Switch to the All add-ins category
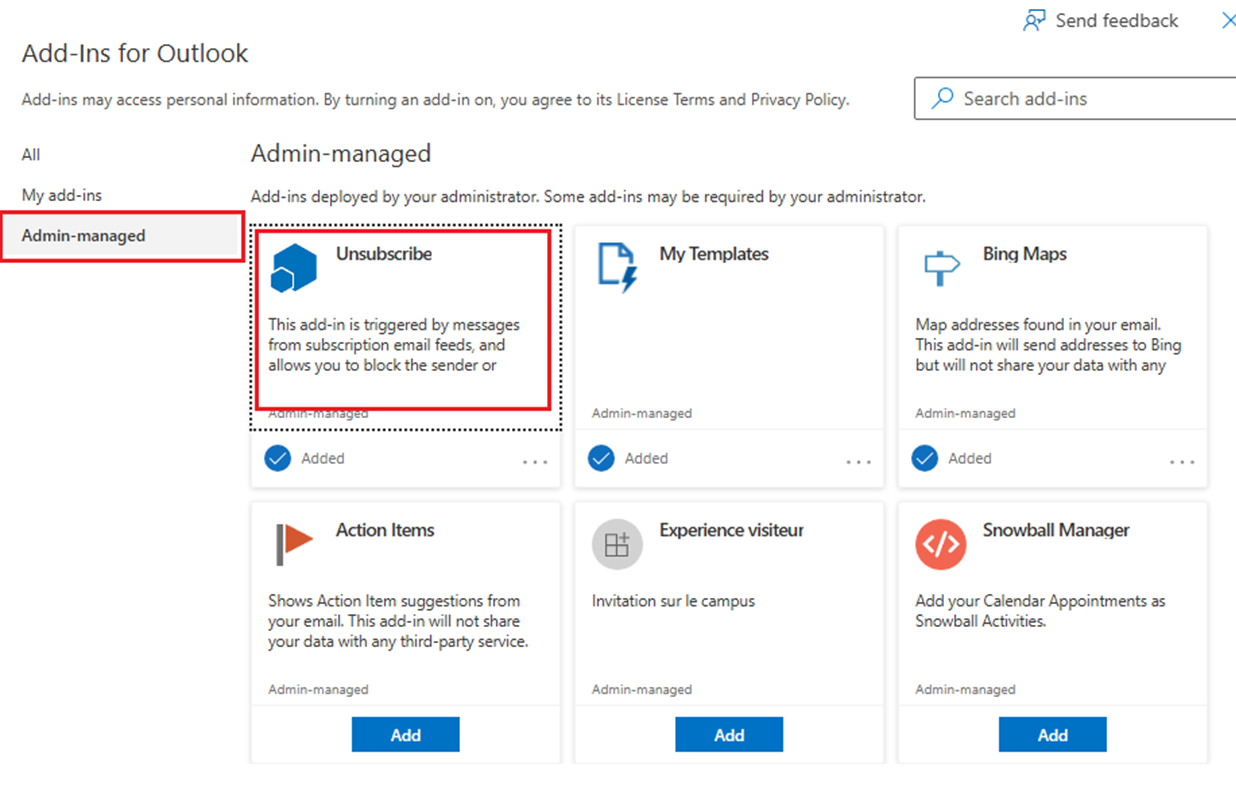1236x789 pixels. pyautogui.click(x=30, y=154)
